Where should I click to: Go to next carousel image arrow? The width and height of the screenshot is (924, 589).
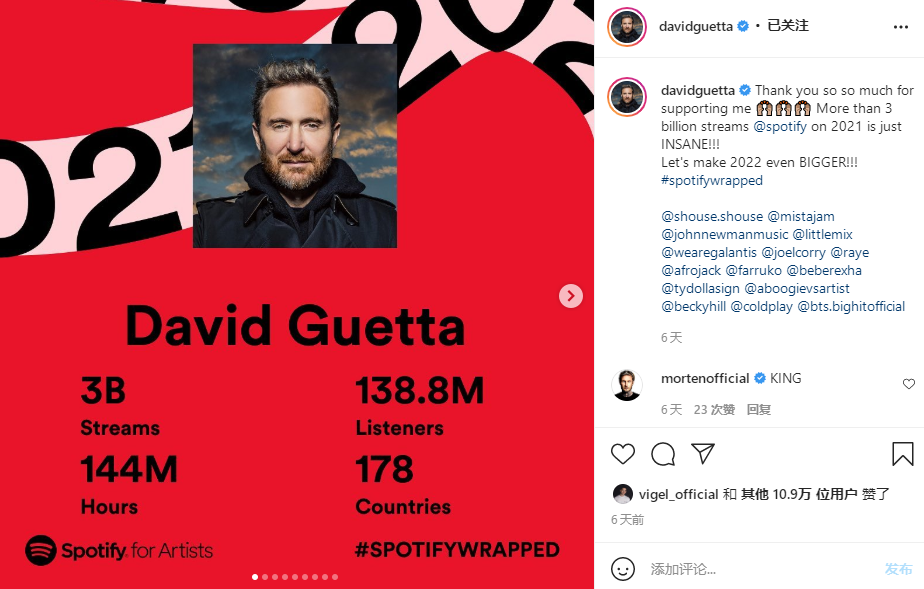[570, 296]
